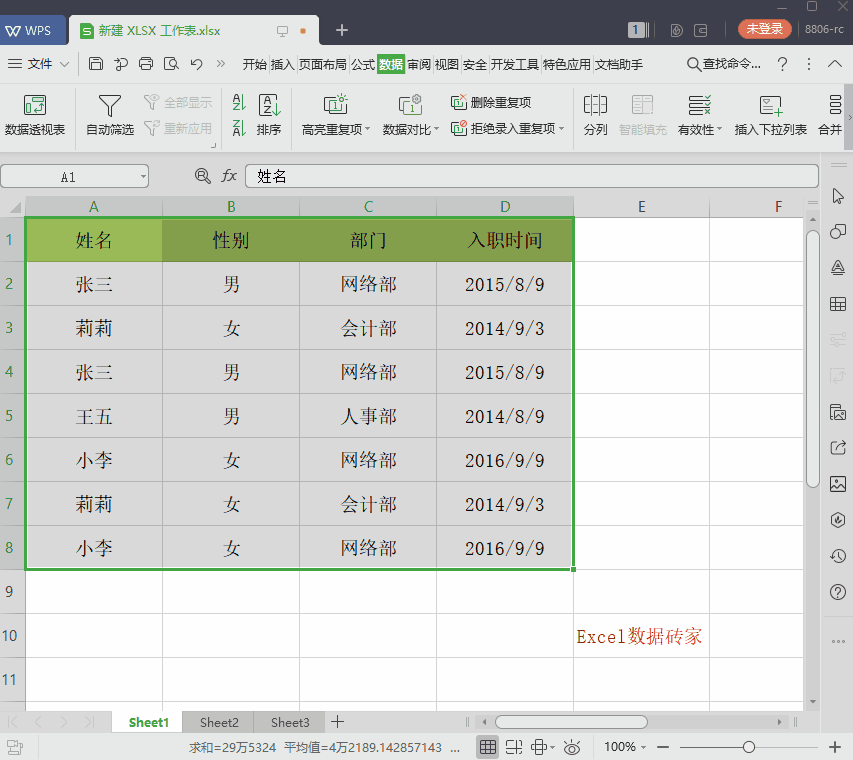Click the sidebar shapes icon
This screenshot has height=760, width=853.
tap(838, 232)
